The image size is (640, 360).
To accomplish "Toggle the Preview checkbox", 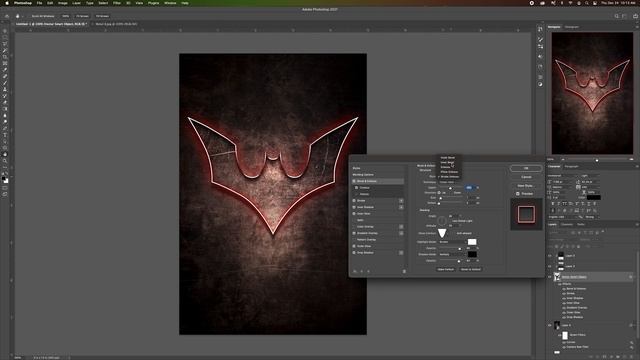I will [x=518, y=194].
